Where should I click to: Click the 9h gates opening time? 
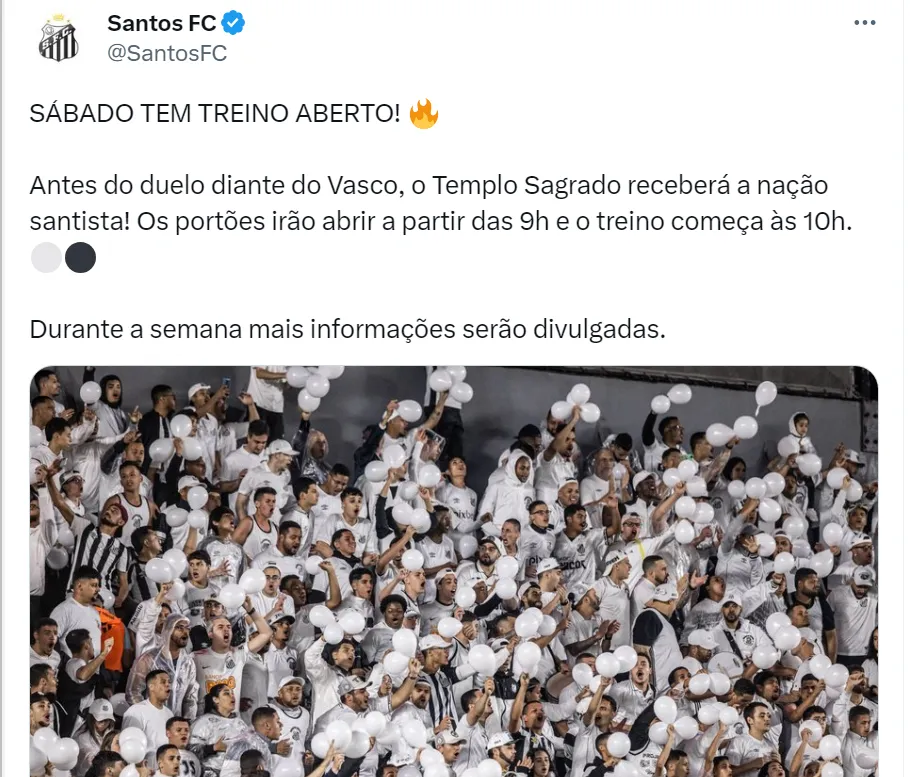click(x=534, y=222)
